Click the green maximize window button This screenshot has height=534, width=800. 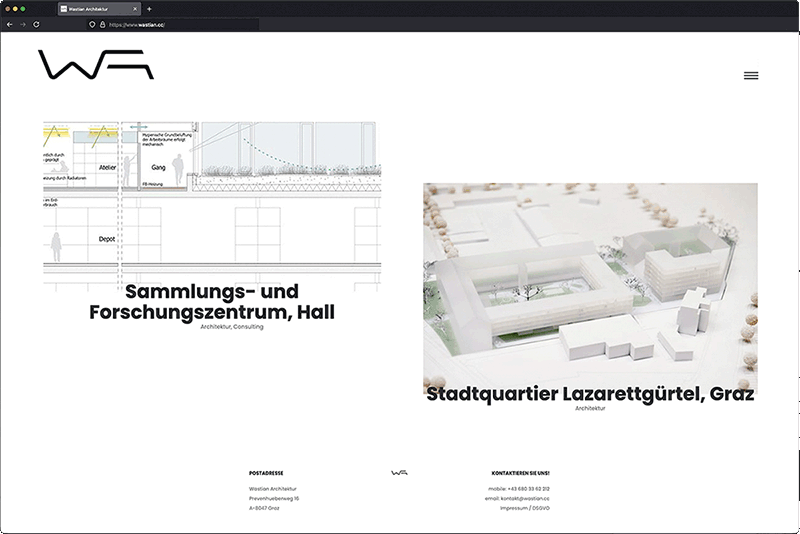coord(22,9)
